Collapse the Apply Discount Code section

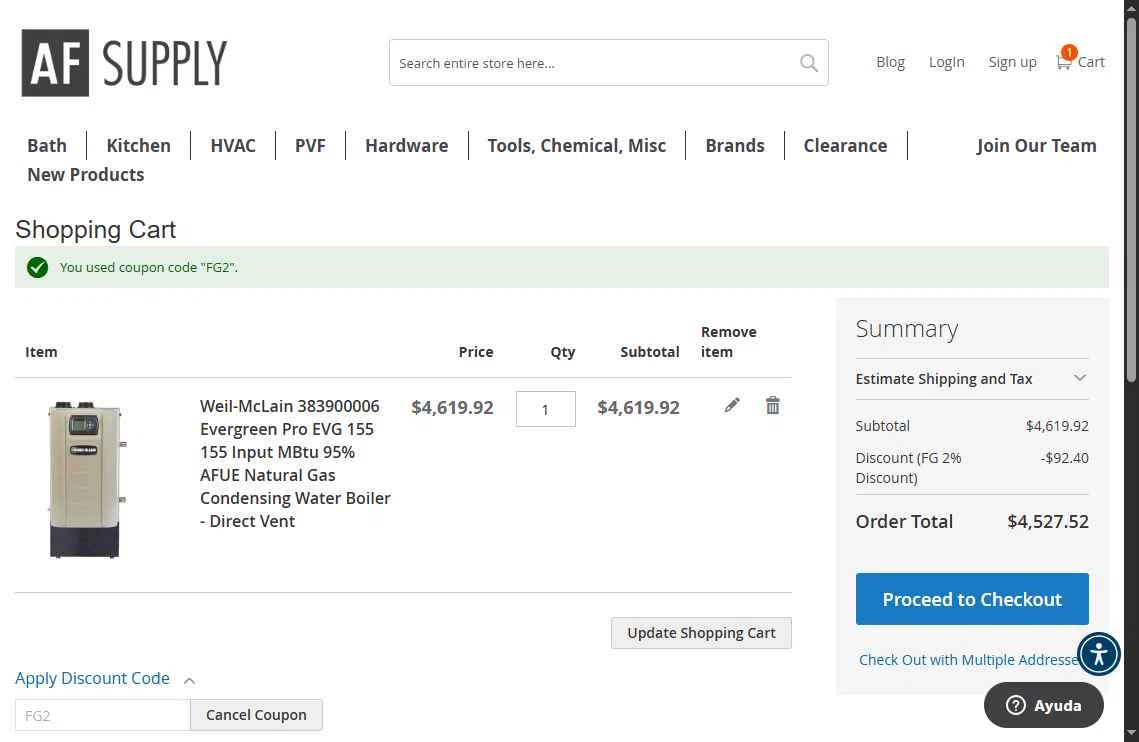pos(105,679)
